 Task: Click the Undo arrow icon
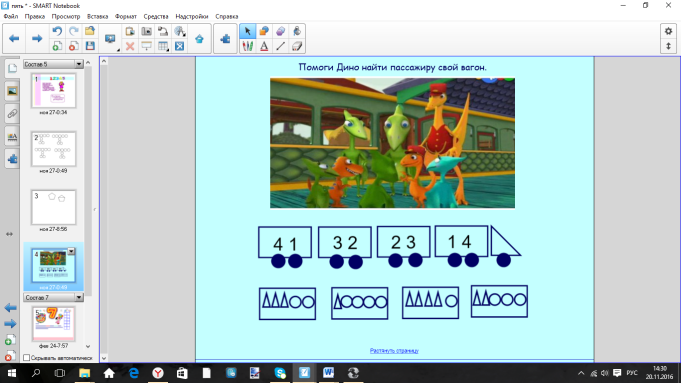click(x=57, y=31)
